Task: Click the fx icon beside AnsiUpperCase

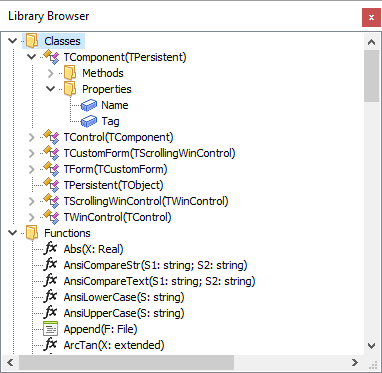Action: (51, 313)
